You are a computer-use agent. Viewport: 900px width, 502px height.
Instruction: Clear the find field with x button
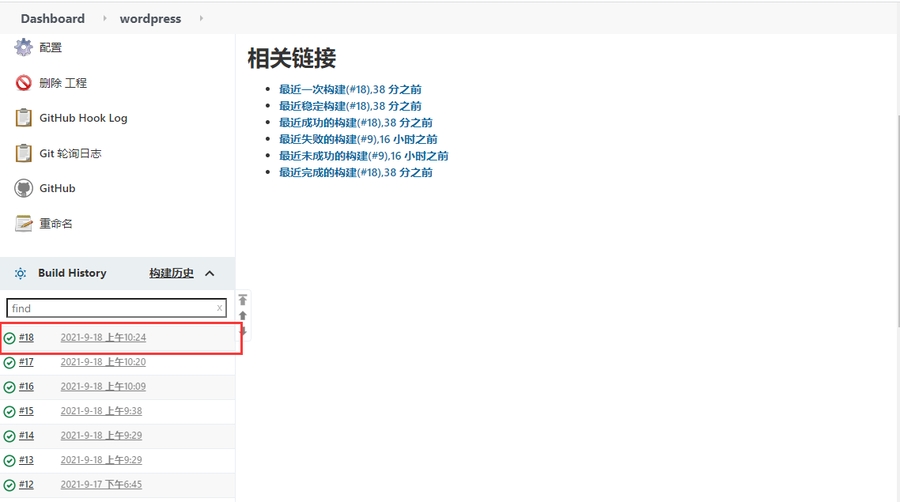pos(219,308)
